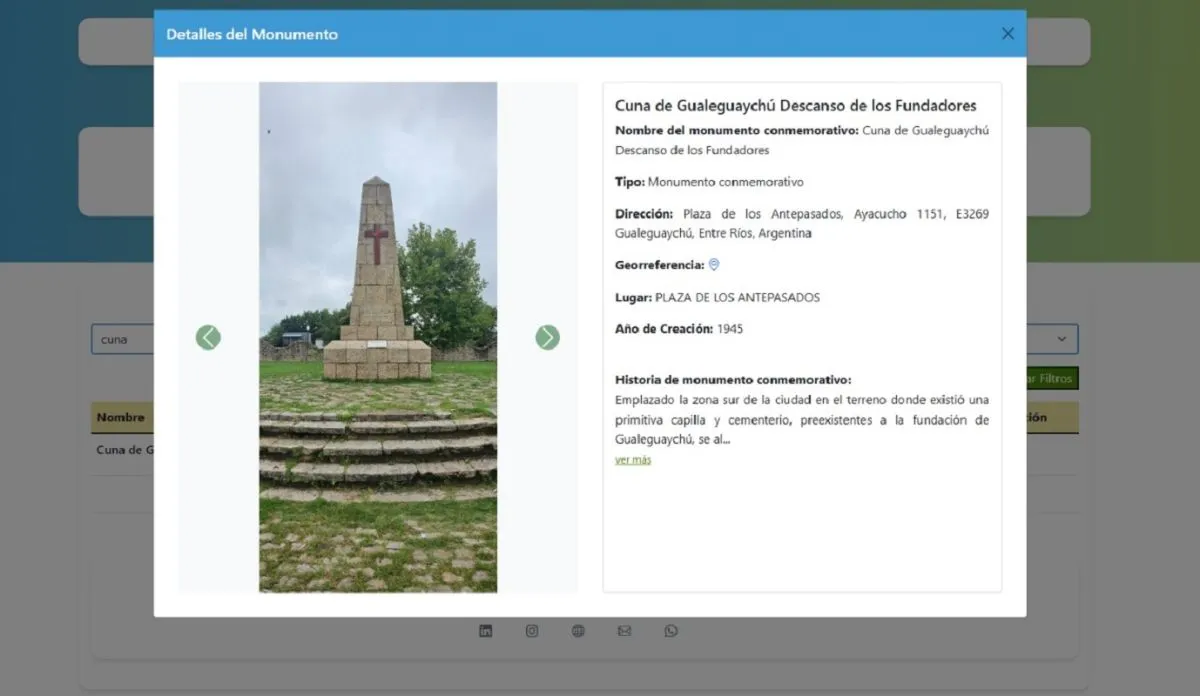Click the obelisk monument photo
1200x696 pixels.
(x=378, y=337)
